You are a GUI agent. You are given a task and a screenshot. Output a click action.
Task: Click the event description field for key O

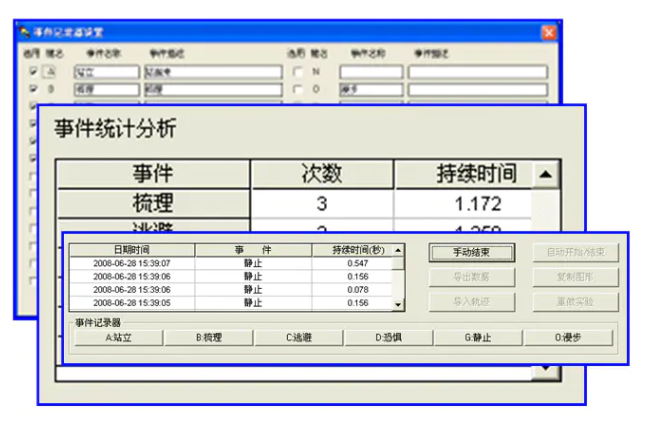(x=478, y=89)
